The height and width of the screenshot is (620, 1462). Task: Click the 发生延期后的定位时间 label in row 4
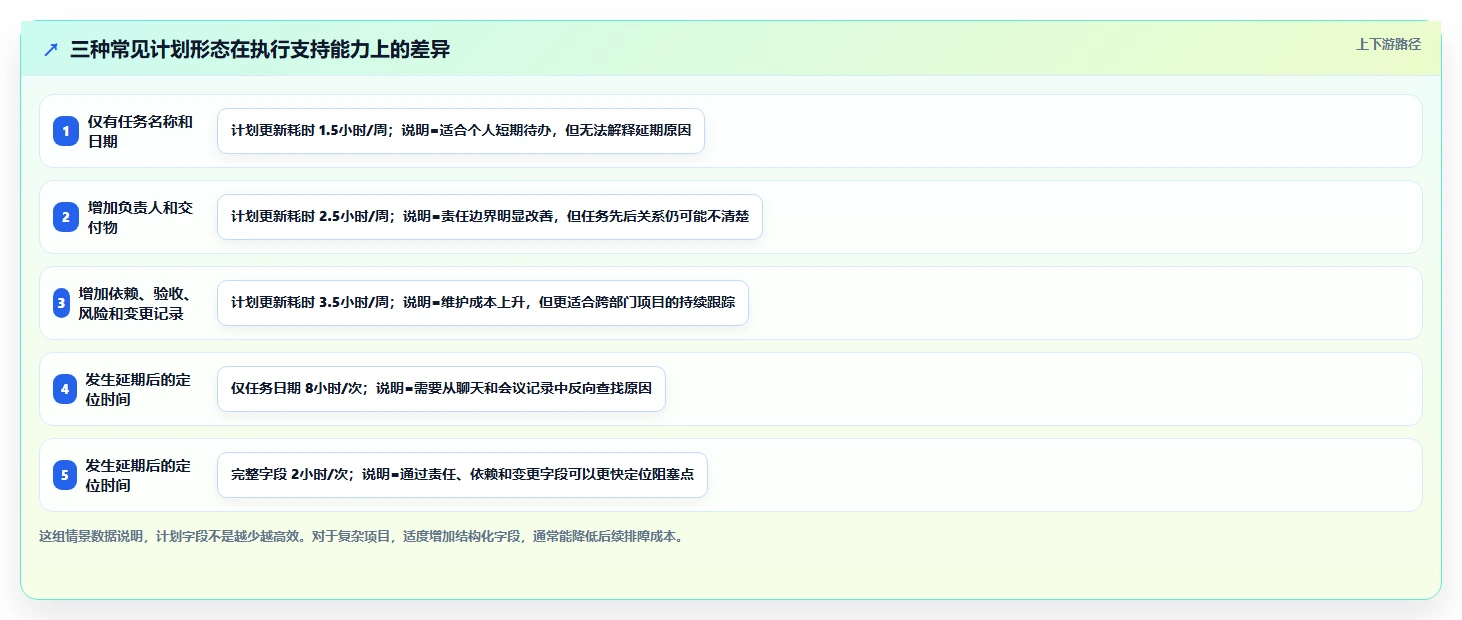138,389
